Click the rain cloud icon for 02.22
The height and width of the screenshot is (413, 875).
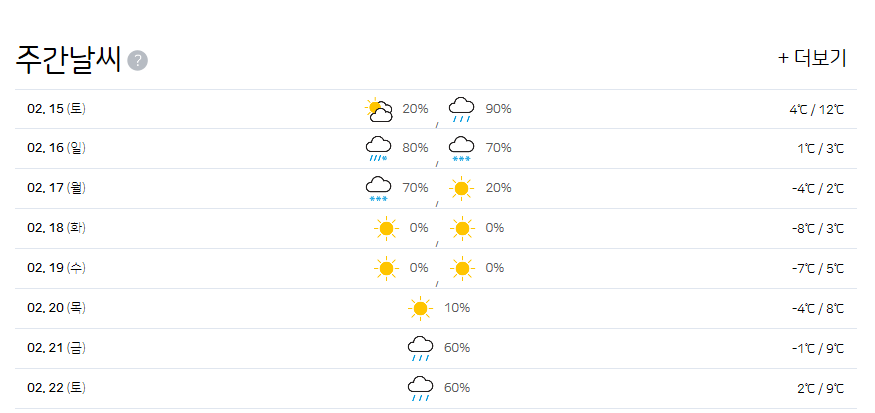(x=420, y=388)
